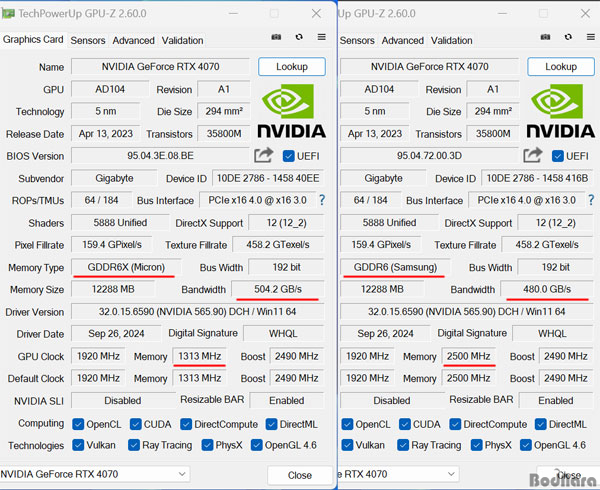Viewport: 600px width, 490px height.
Task: Toggle CUDA checkbox in right window
Action: (x=404, y=424)
